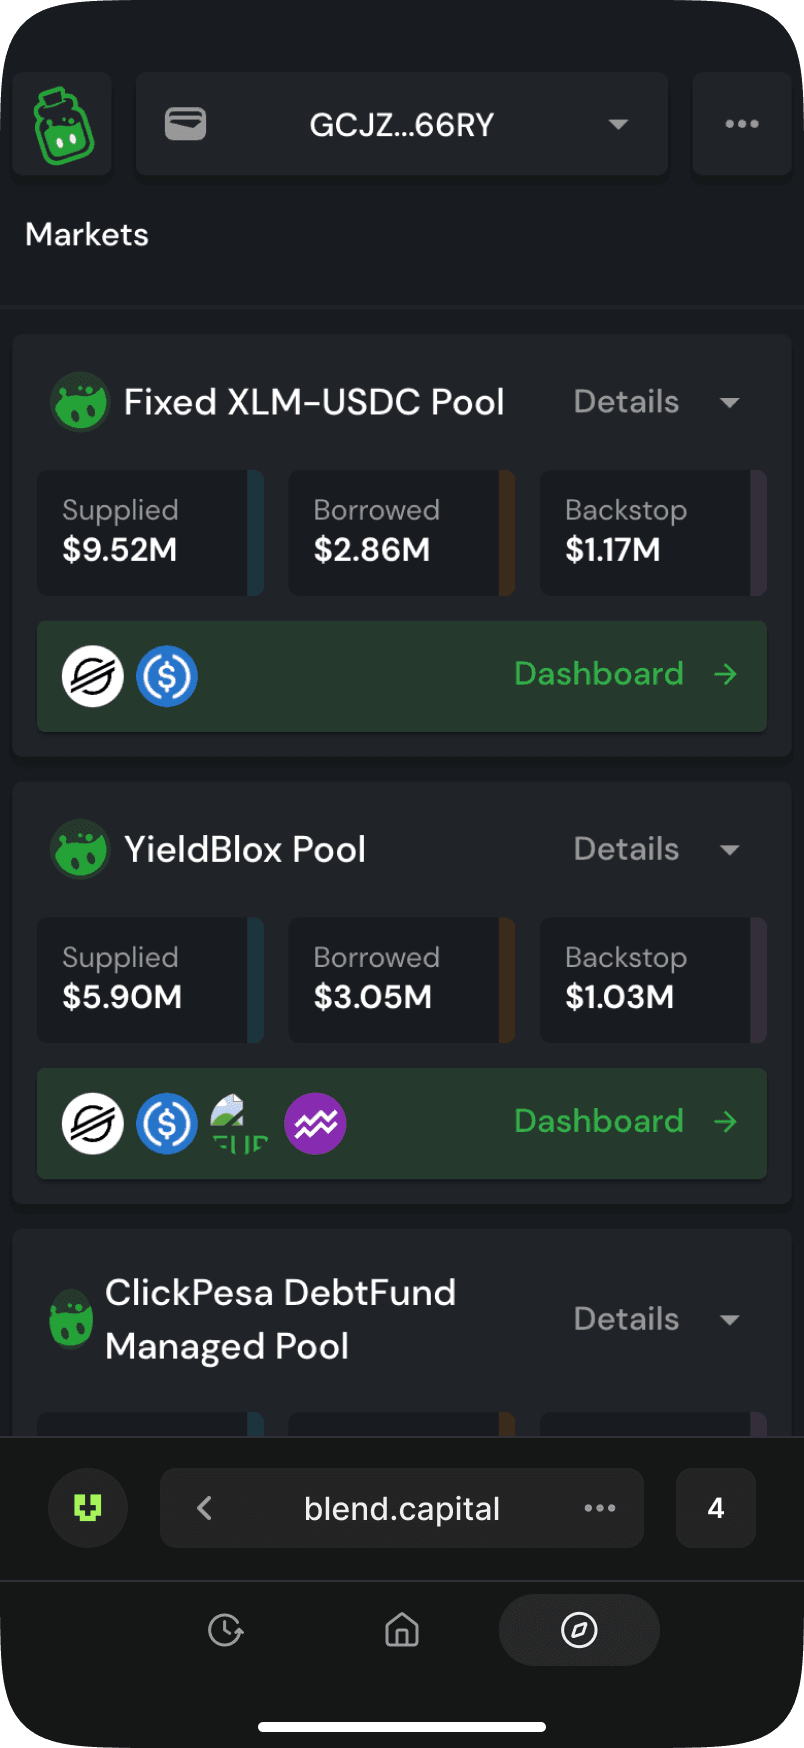
Task: Open the browser options dots next to blend.capital
Action: click(599, 1508)
